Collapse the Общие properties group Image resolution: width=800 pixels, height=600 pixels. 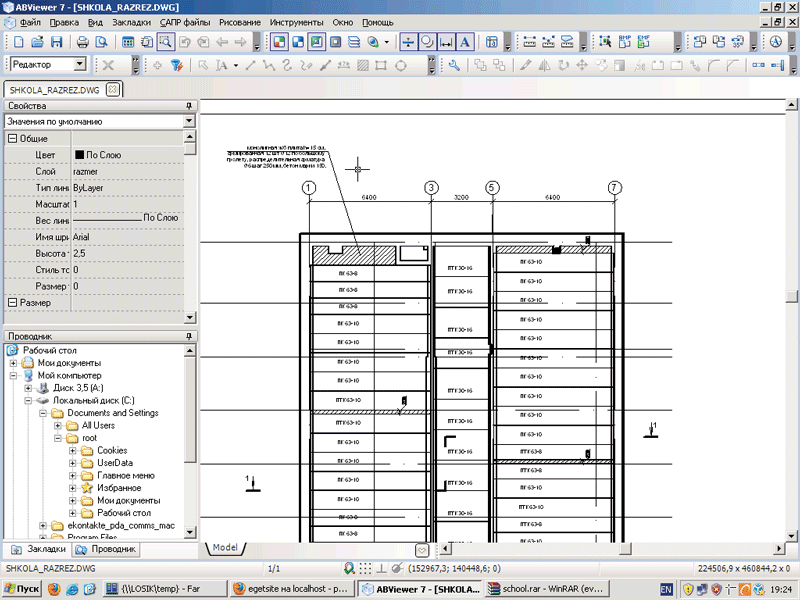pyautogui.click(x=12, y=138)
